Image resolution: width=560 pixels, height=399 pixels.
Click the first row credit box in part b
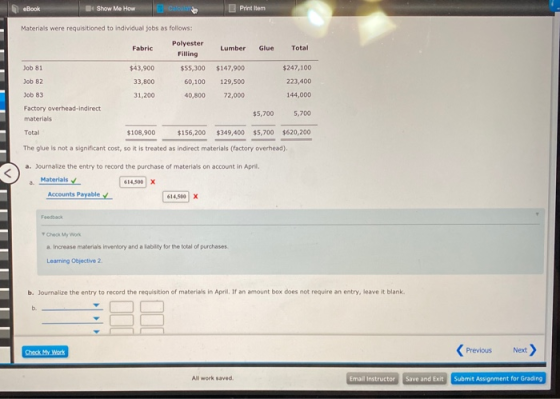coord(152,307)
